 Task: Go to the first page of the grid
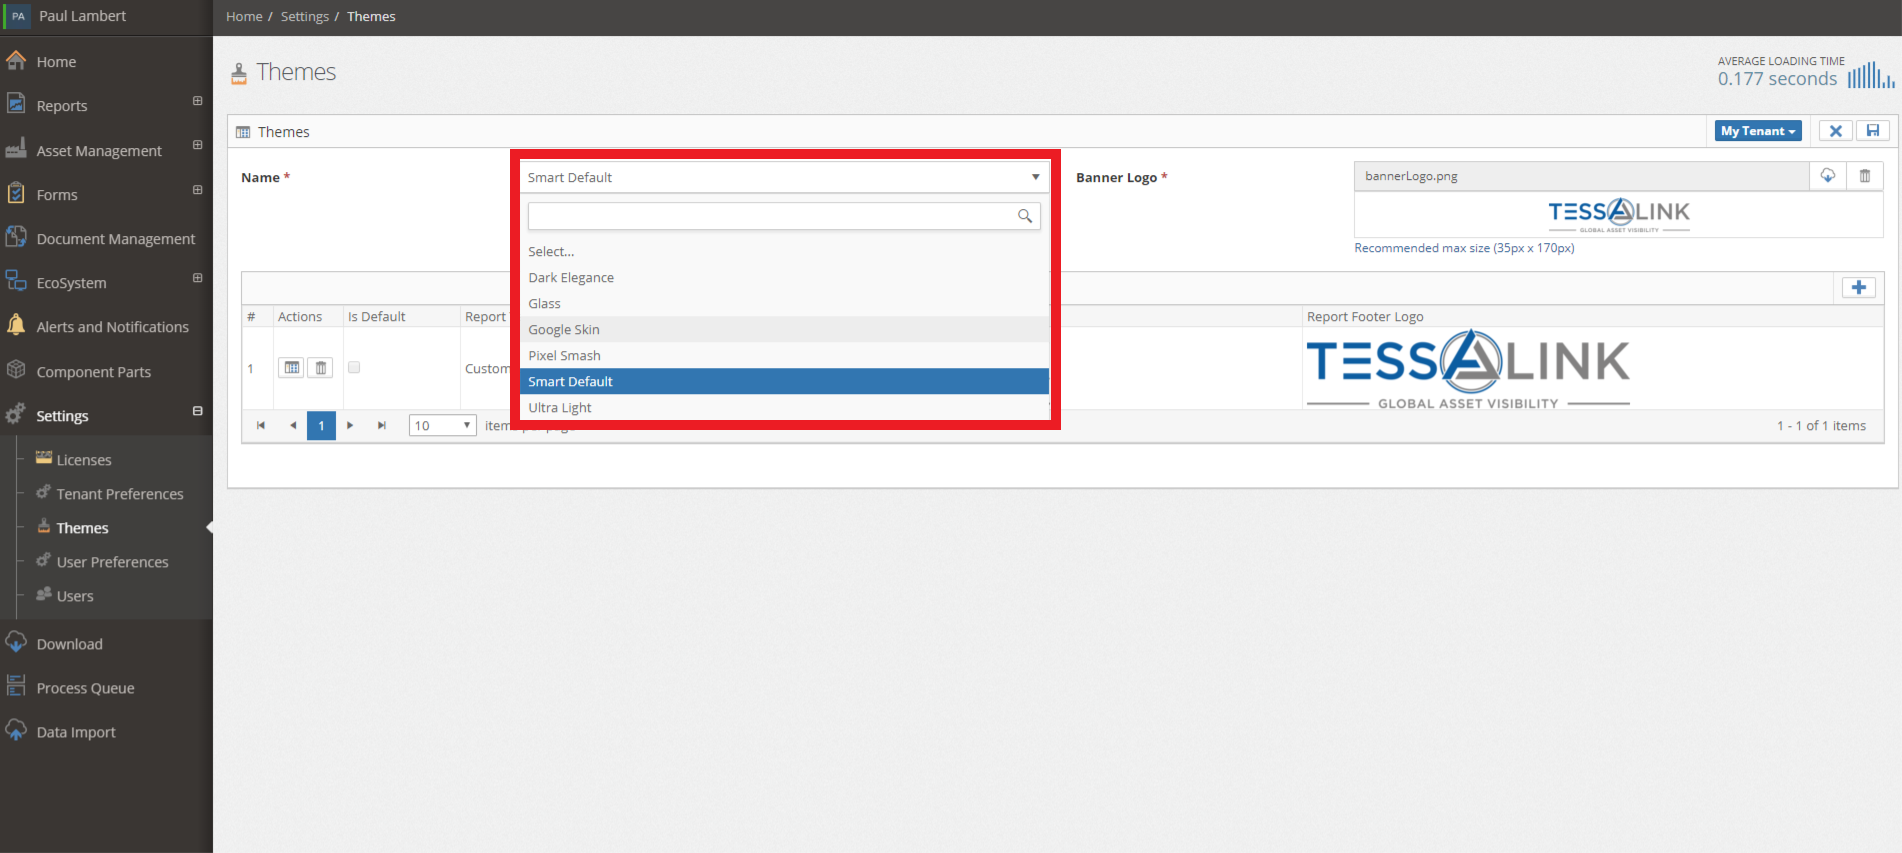coord(261,425)
